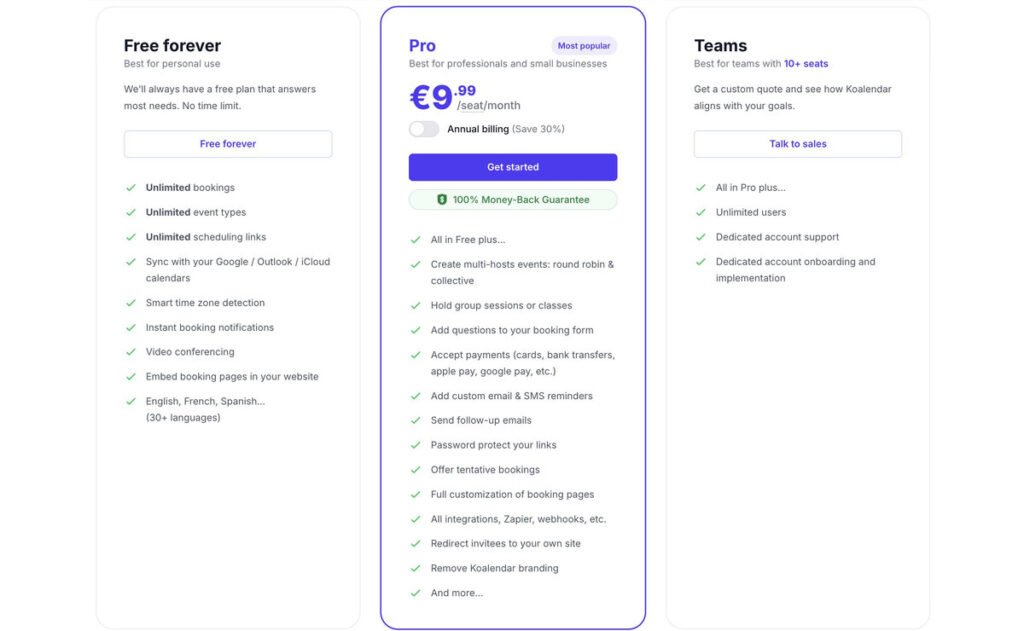This screenshot has height=631, width=1024.
Task: Click checkmark beside All in Free plus
Action: 416,240
